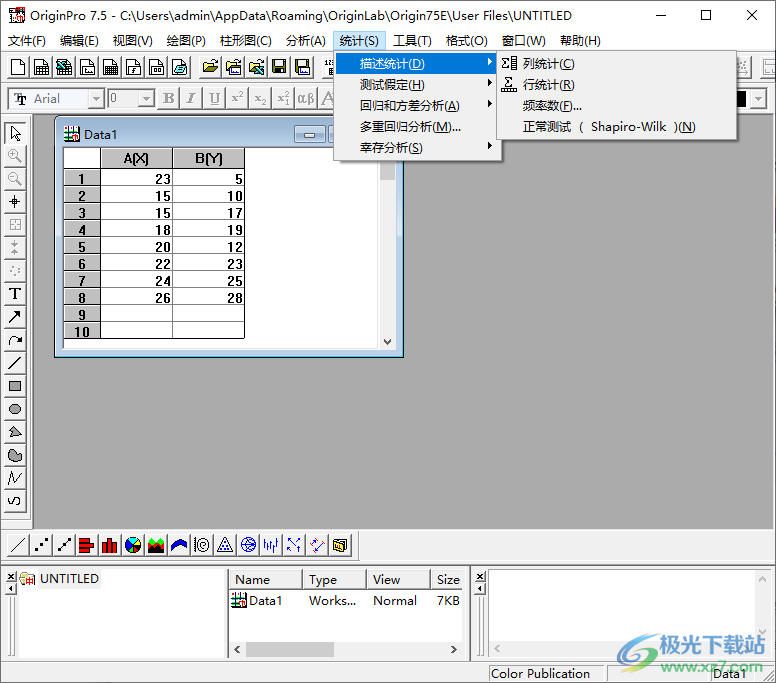
Task: Toggle Subscript formatting
Action: (260, 98)
